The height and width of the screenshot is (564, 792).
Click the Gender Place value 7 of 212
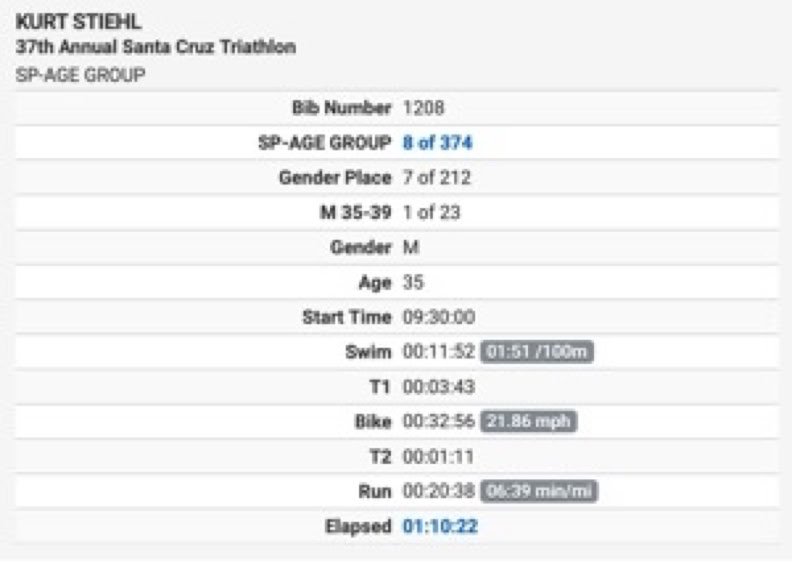(x=436, y=178)
